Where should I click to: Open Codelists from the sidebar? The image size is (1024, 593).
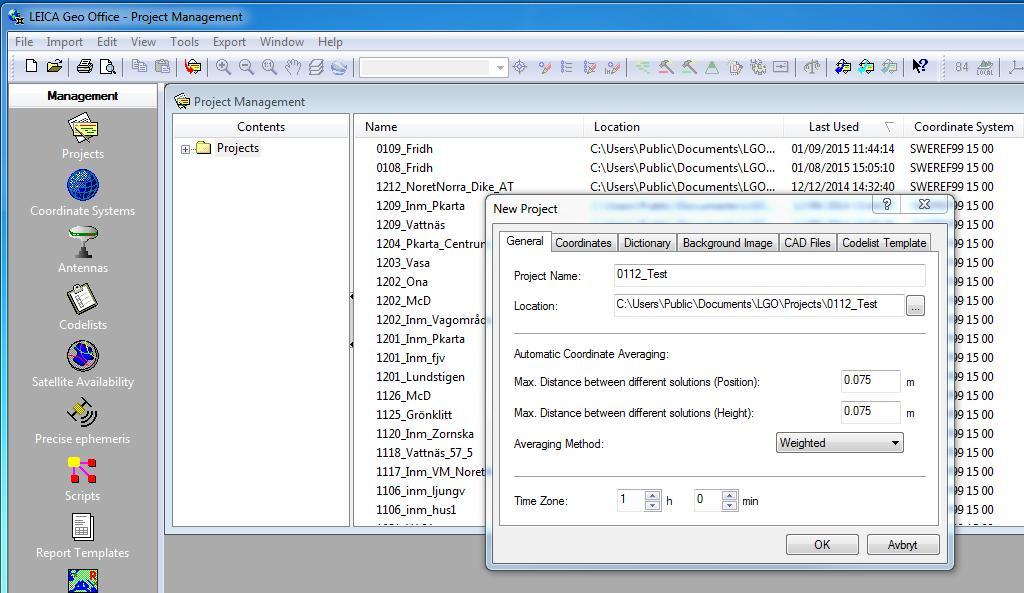(83, 307)
